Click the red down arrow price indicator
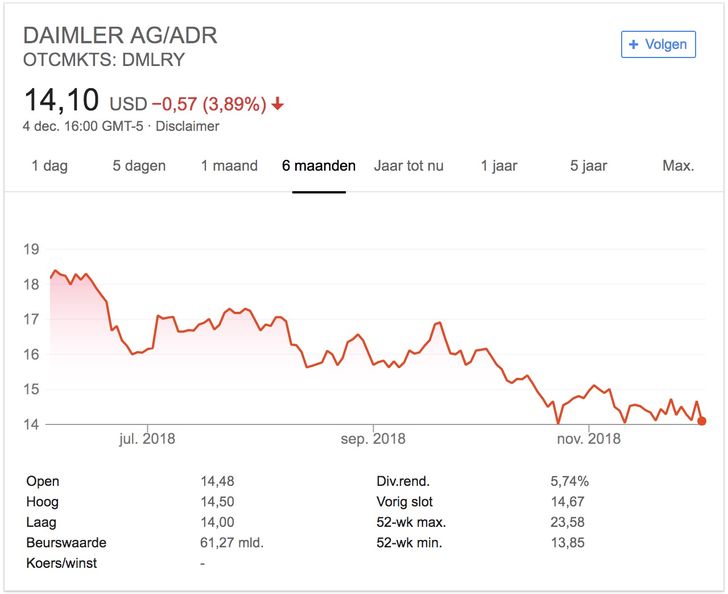This screenshot has height=594, width=728. click(278, 104)
